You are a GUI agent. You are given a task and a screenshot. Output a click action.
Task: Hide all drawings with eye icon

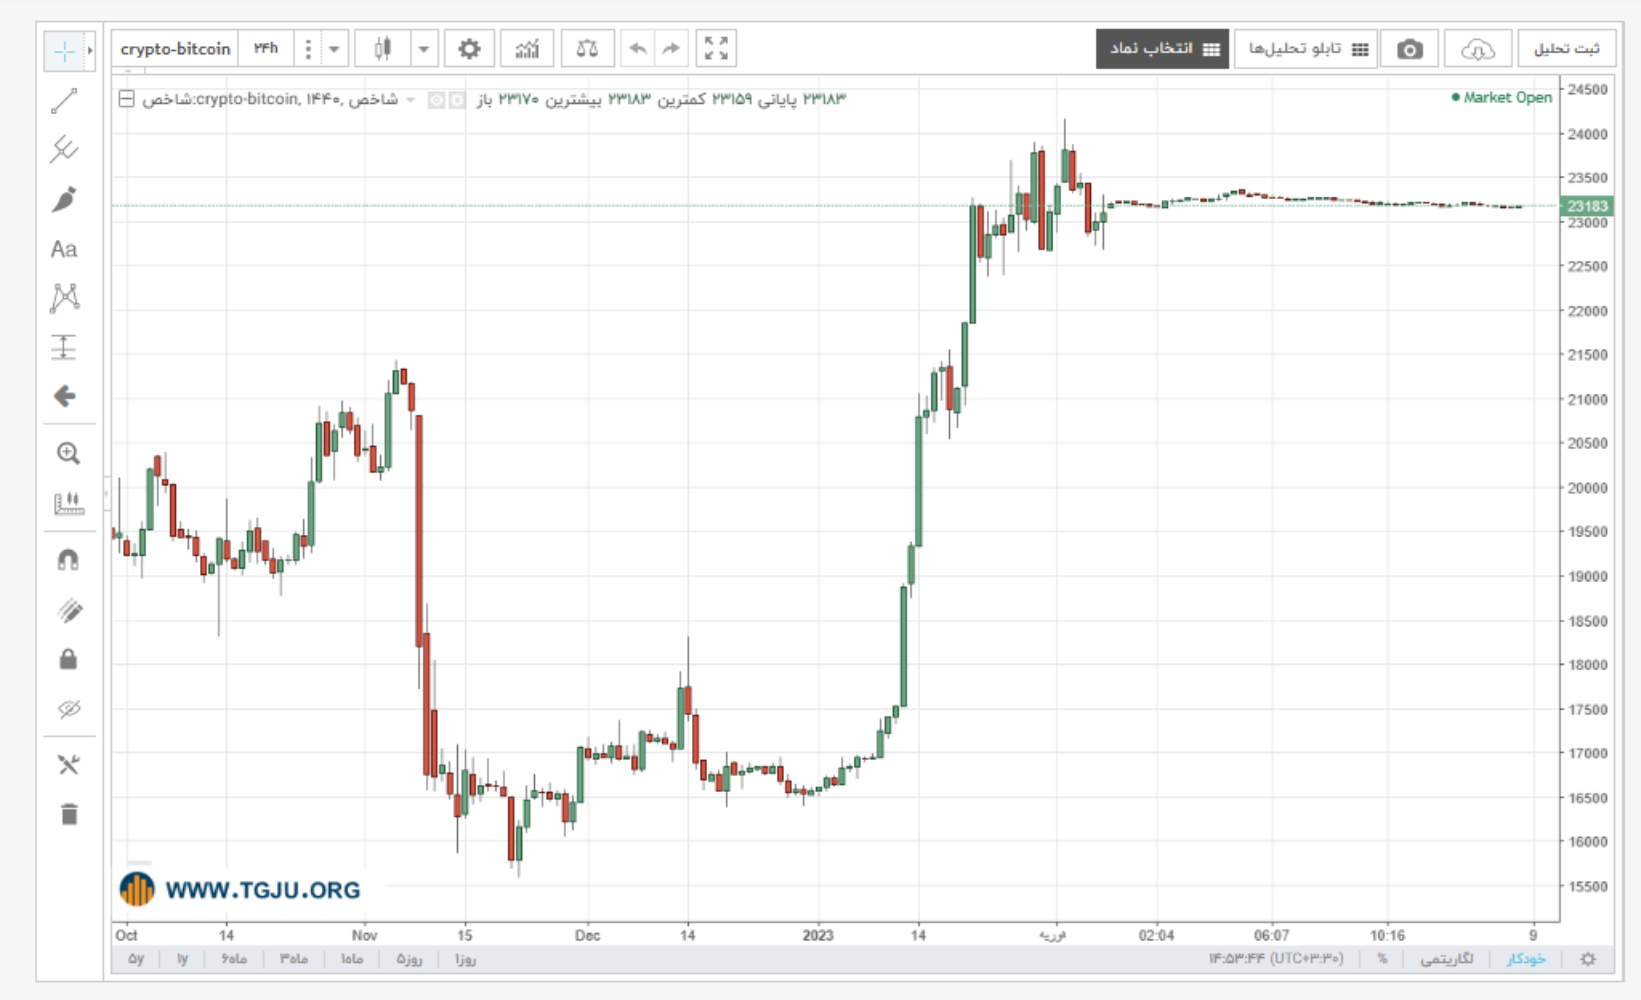(x=68, y=709)
